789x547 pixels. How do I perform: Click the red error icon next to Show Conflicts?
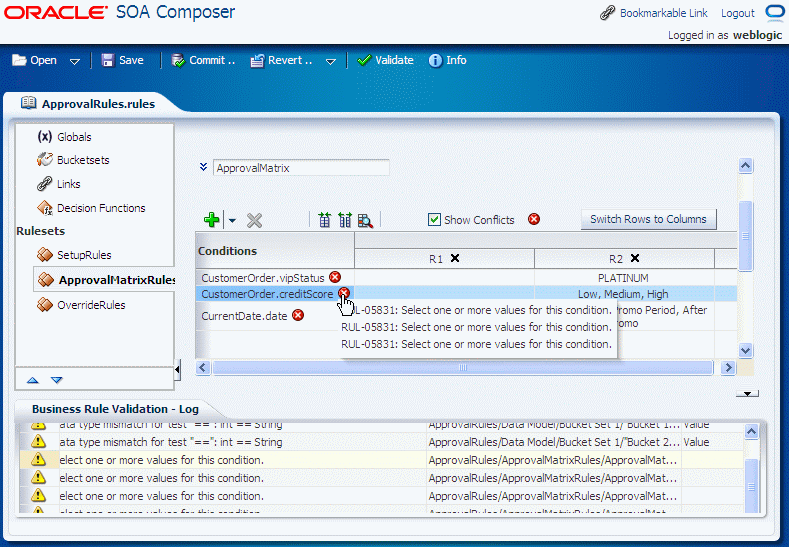534,219
